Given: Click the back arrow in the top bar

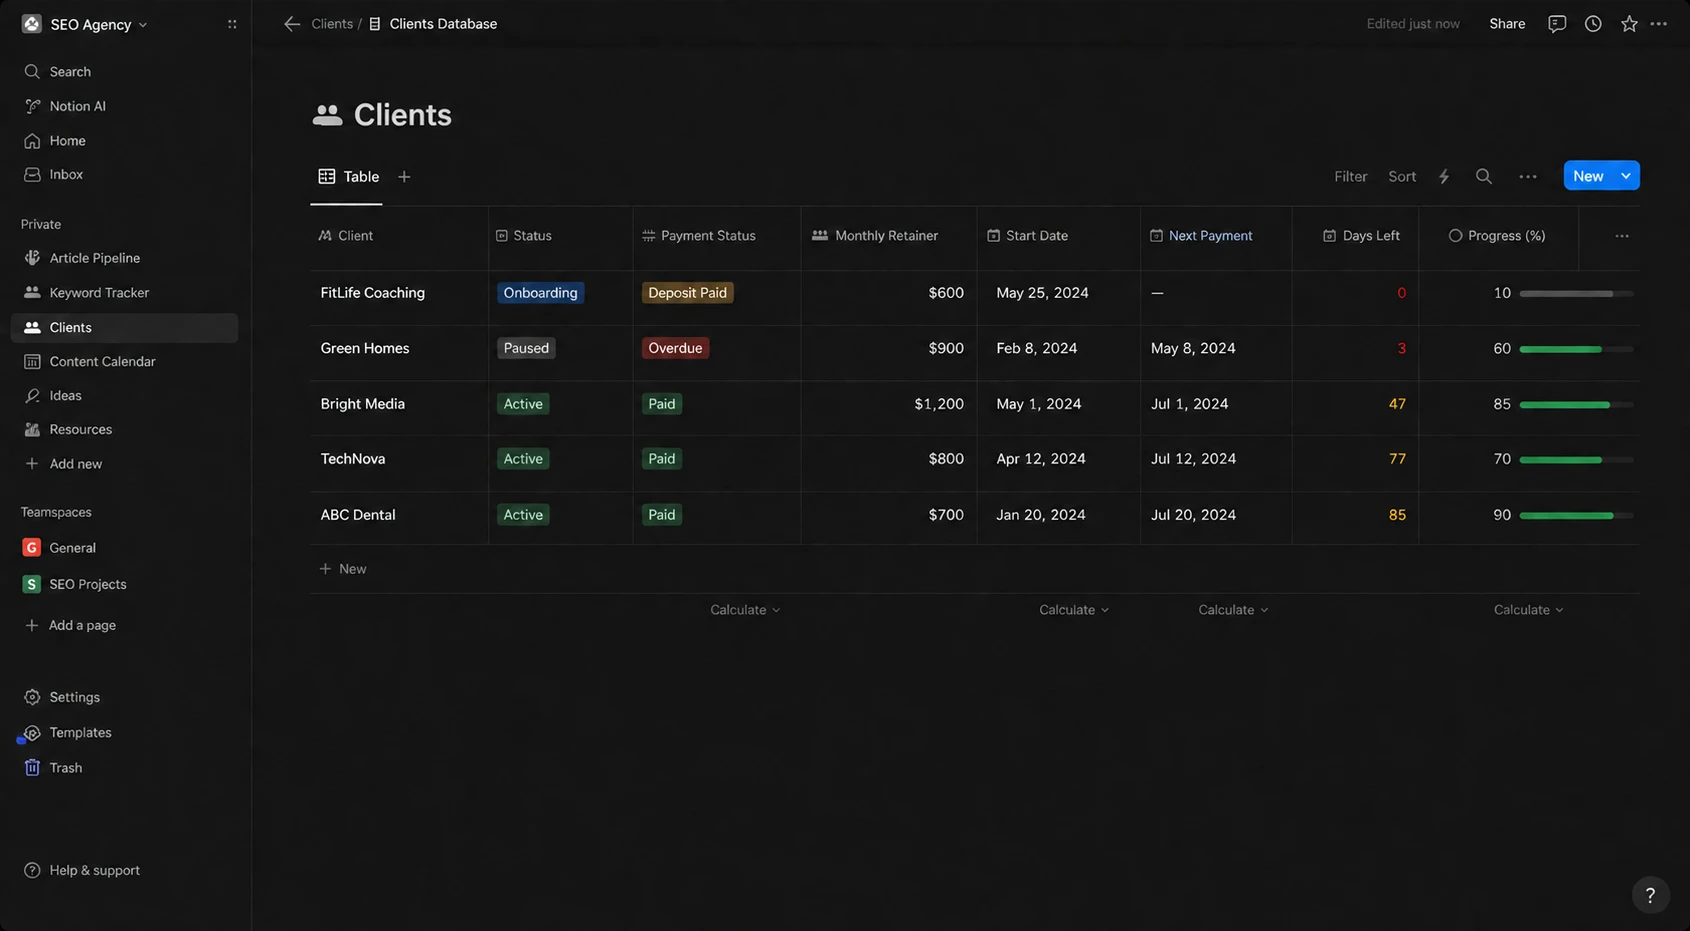Looking at the screenshot, I should coord(291,24).
